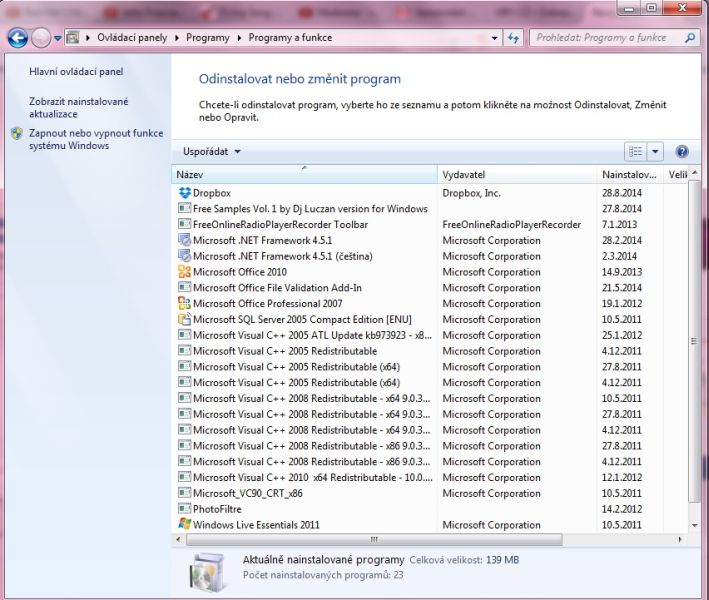The width and height of the screenshot is (709, 600).
Task: Click the Windows Live Essentials 2011 icon
Action: [x=184, y=525]
